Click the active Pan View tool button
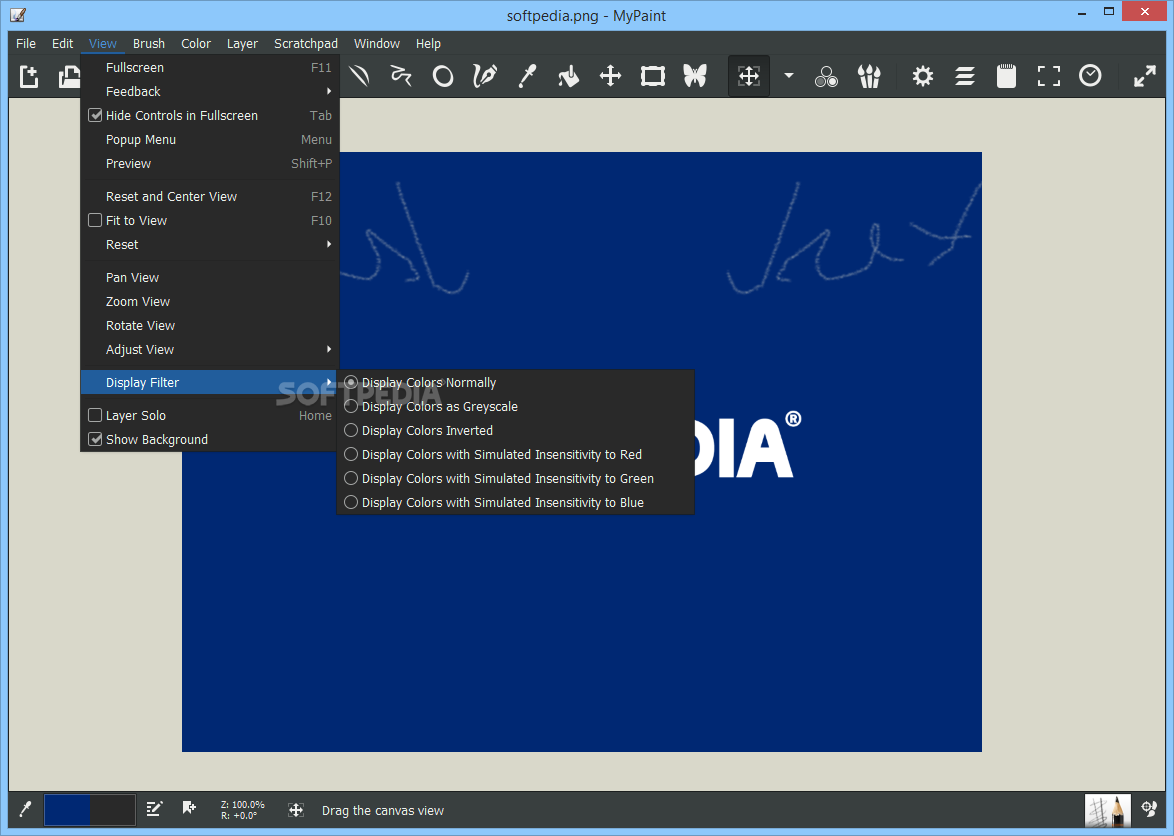 click(749, 76)
